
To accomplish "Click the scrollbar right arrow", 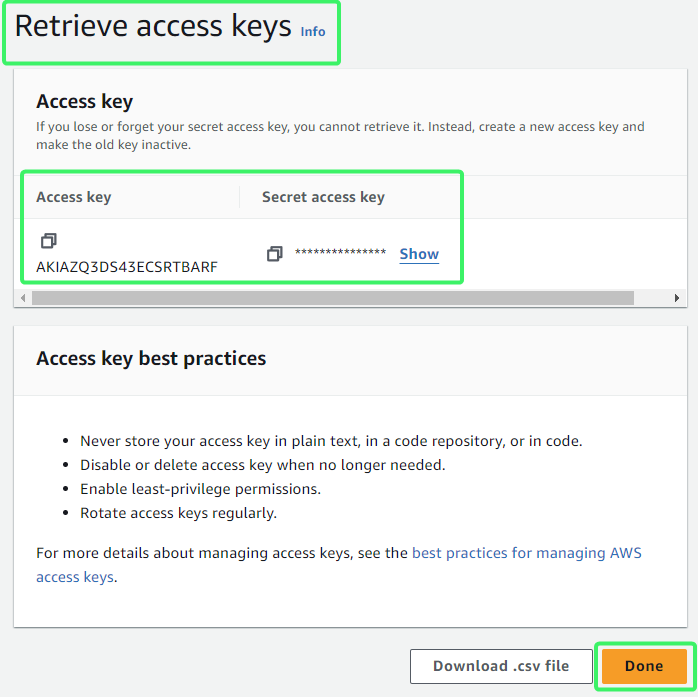I will (677, 298).
